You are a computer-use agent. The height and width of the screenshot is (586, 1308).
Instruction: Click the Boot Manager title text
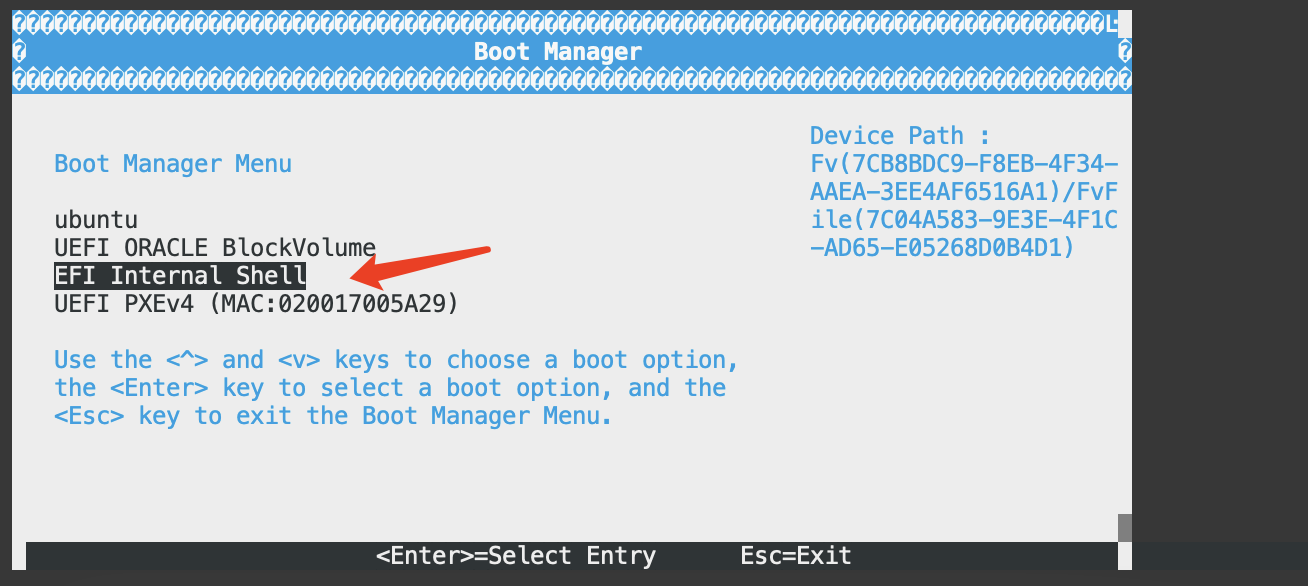click(558, 51)
